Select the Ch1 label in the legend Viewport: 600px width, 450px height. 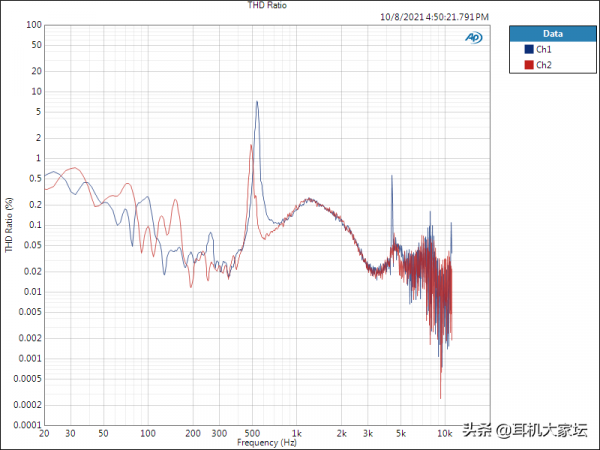coord(544,49)
